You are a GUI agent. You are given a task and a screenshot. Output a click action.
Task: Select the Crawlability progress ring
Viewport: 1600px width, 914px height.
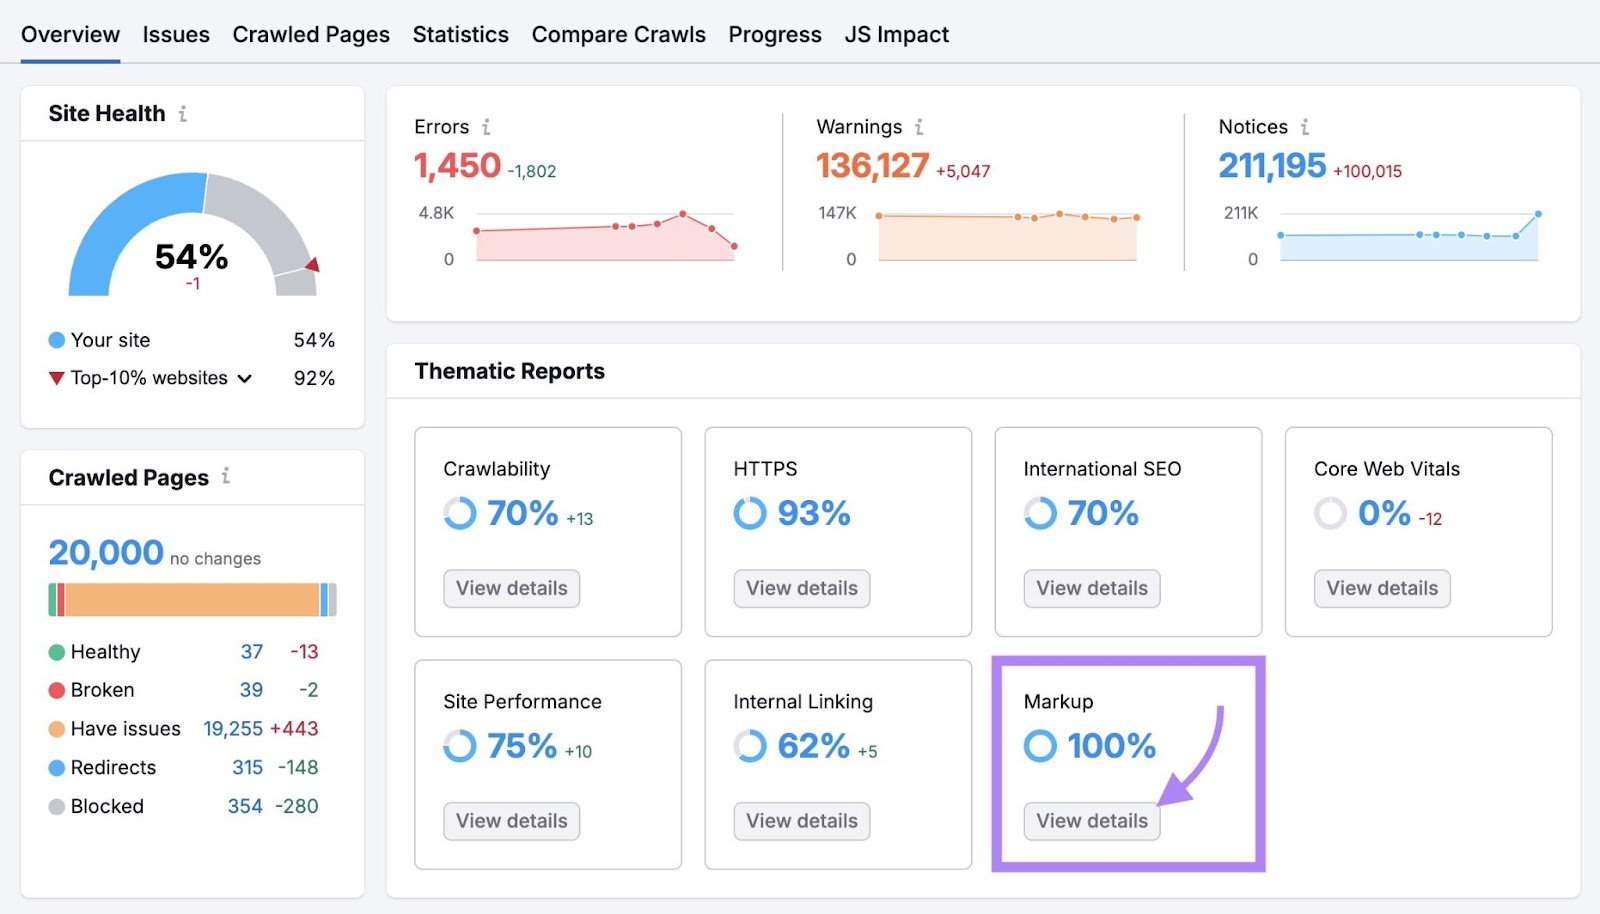coord(459,514)
